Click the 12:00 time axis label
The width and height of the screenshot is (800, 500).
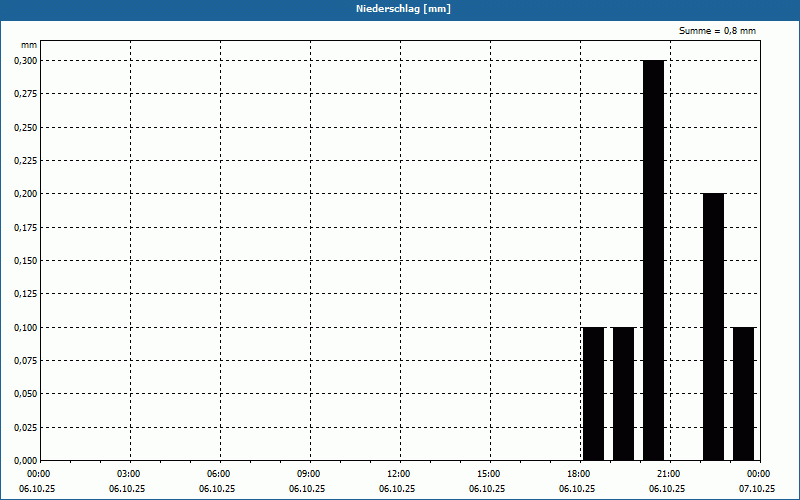[399, 474]
